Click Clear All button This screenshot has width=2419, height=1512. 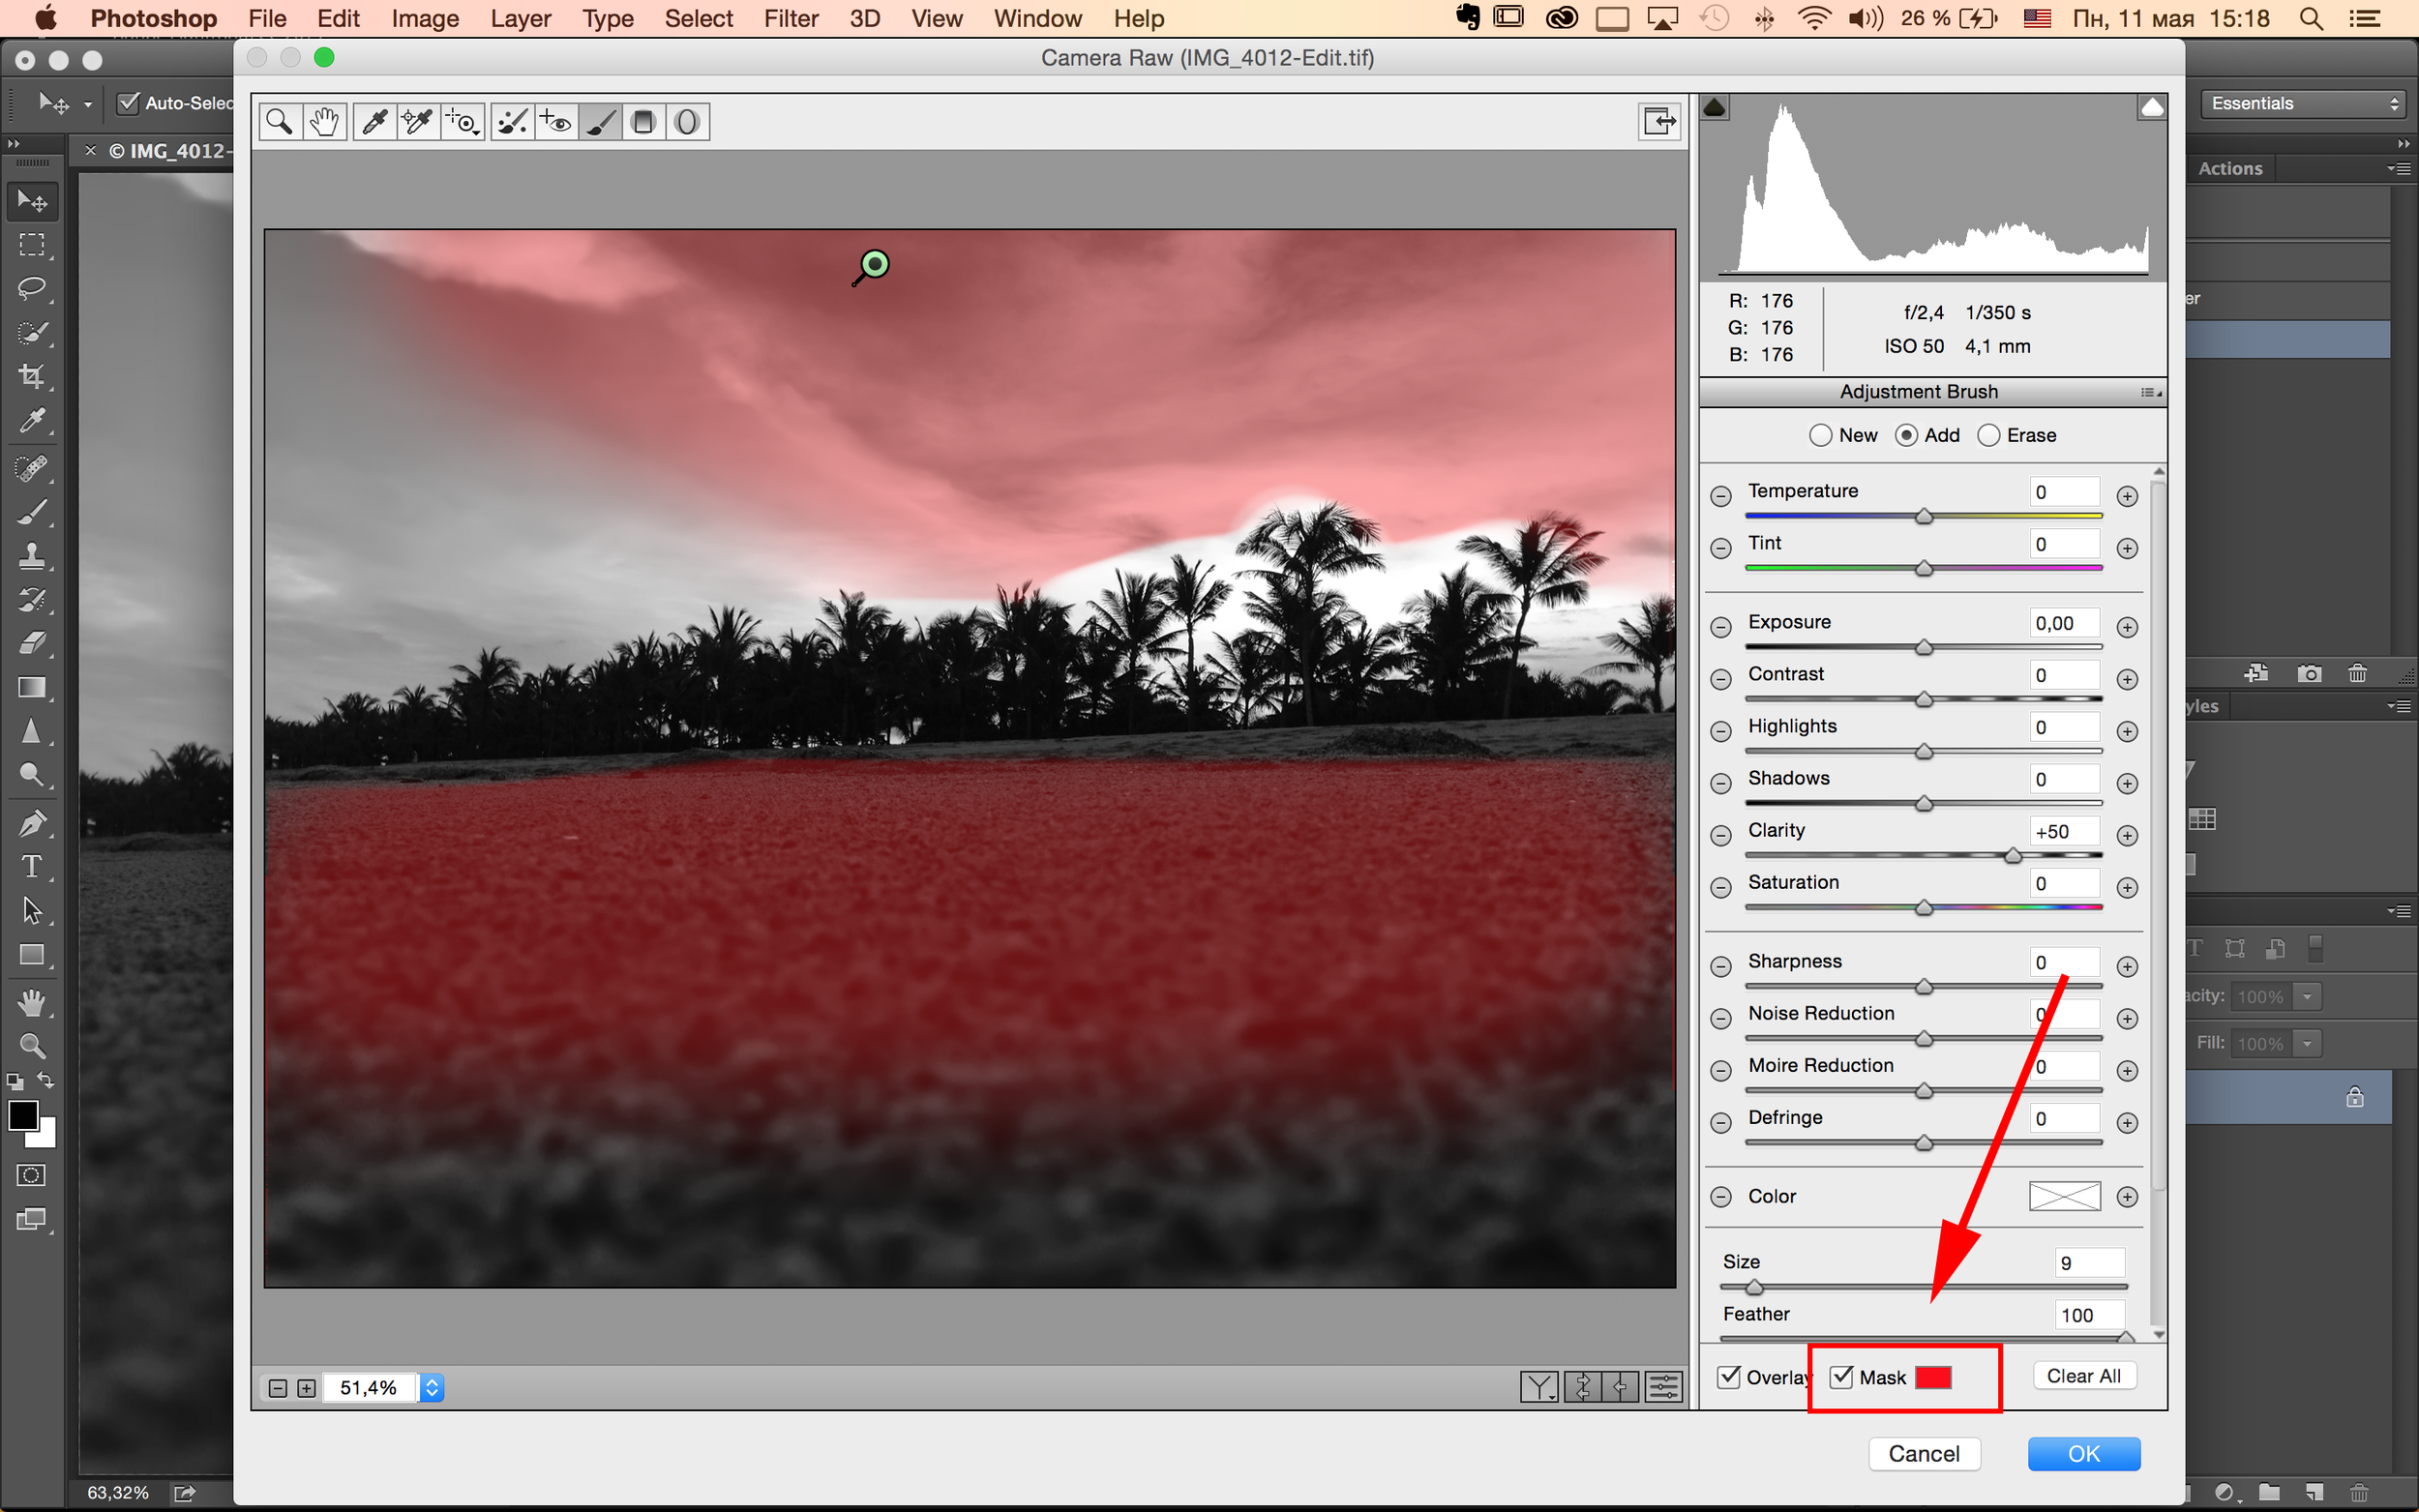point(2083,1376)
